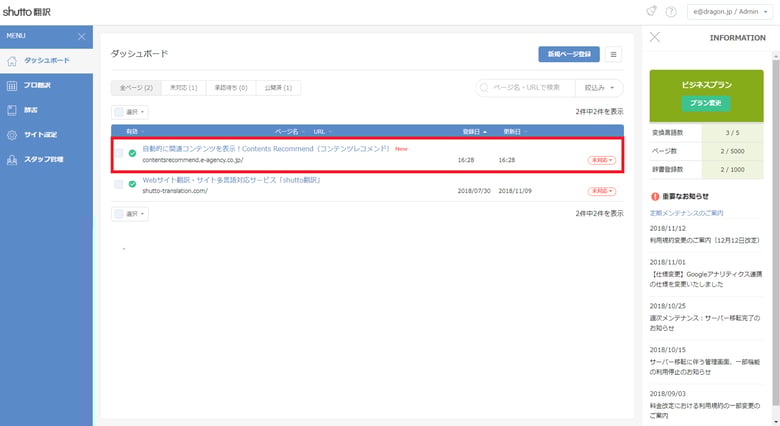Open e@dragon.jp / Admin account dropdown
Viewport: 780px width, 426px height.
[x=730, y=11]
